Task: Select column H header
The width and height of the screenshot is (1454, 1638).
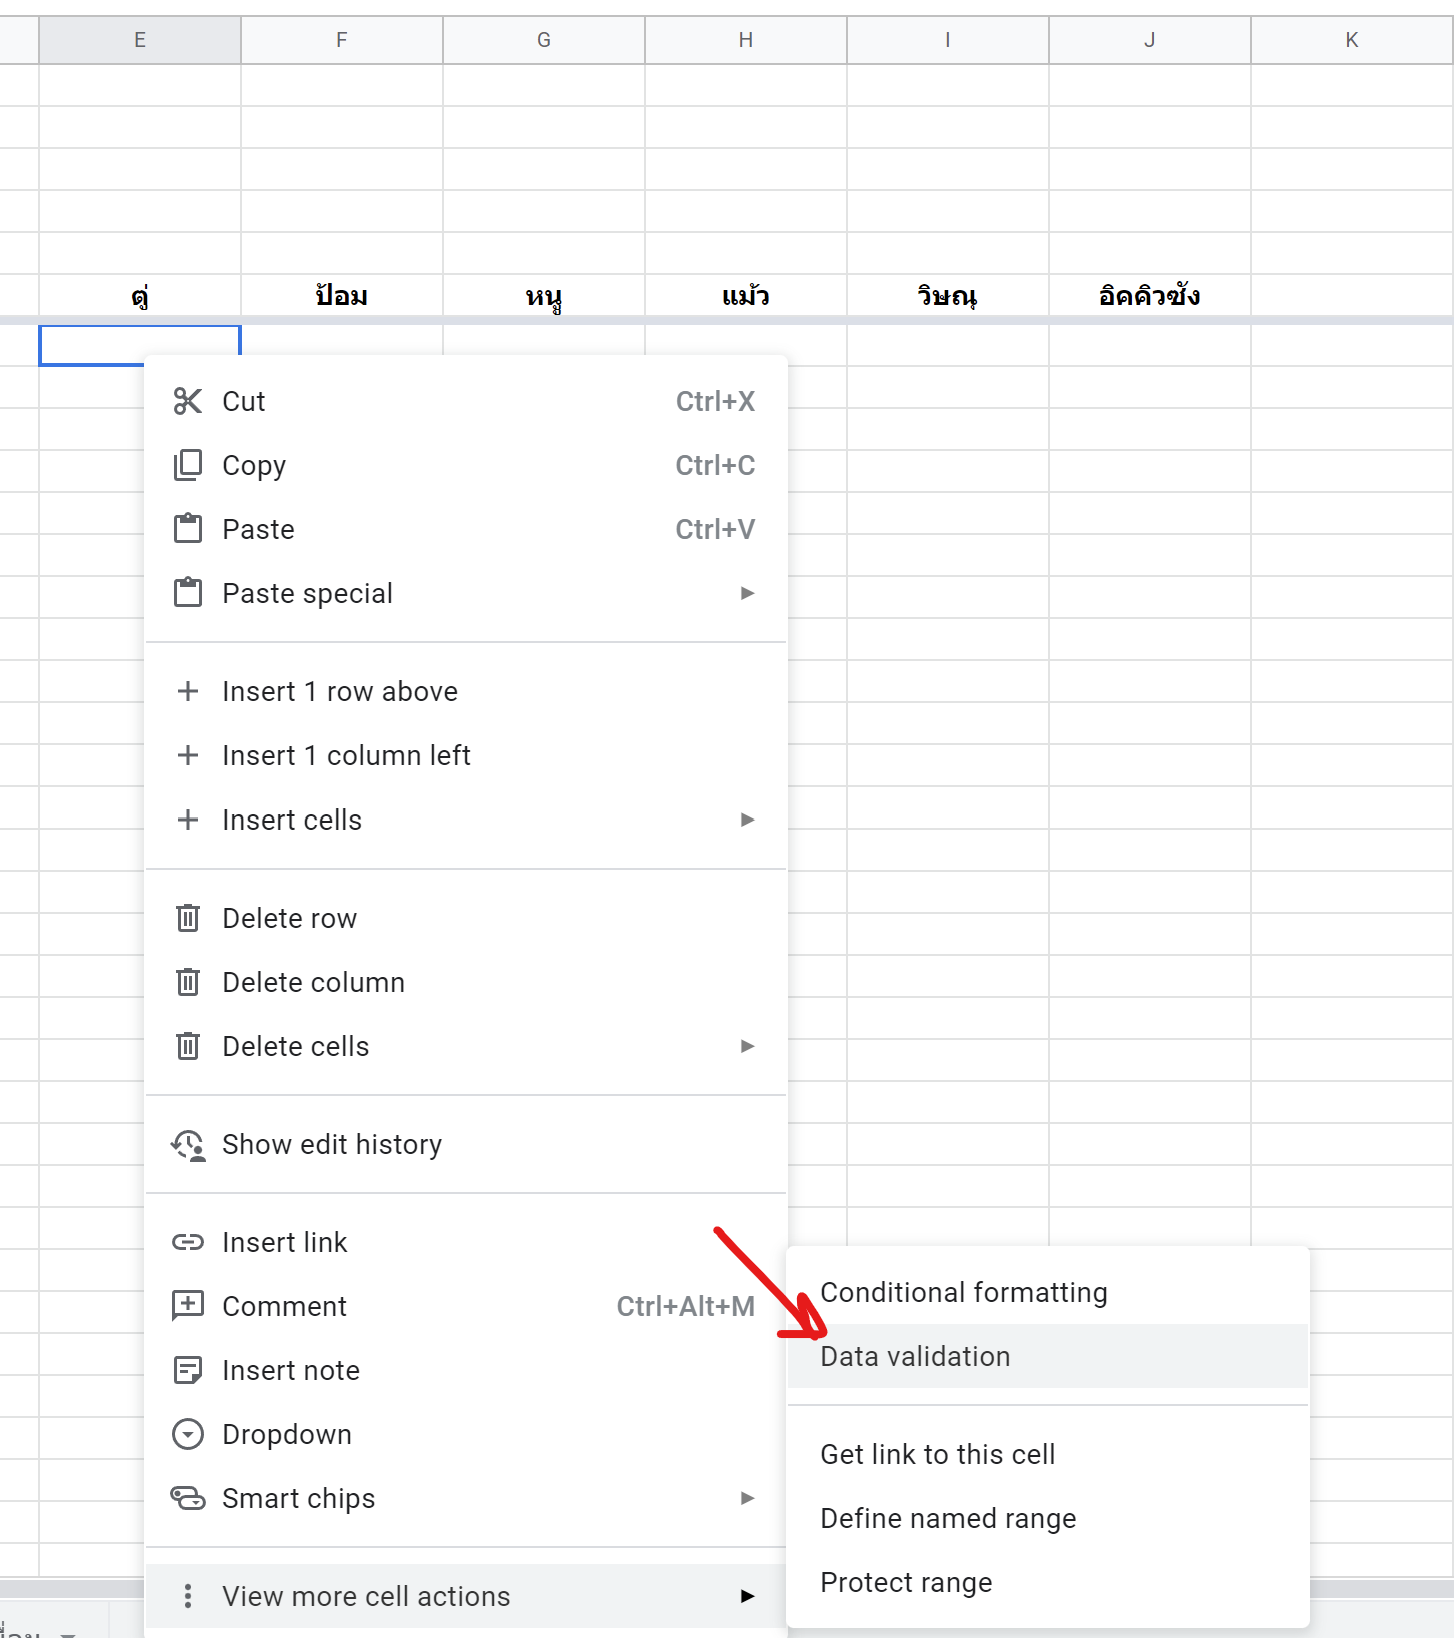Action: [x=746, y=40]
